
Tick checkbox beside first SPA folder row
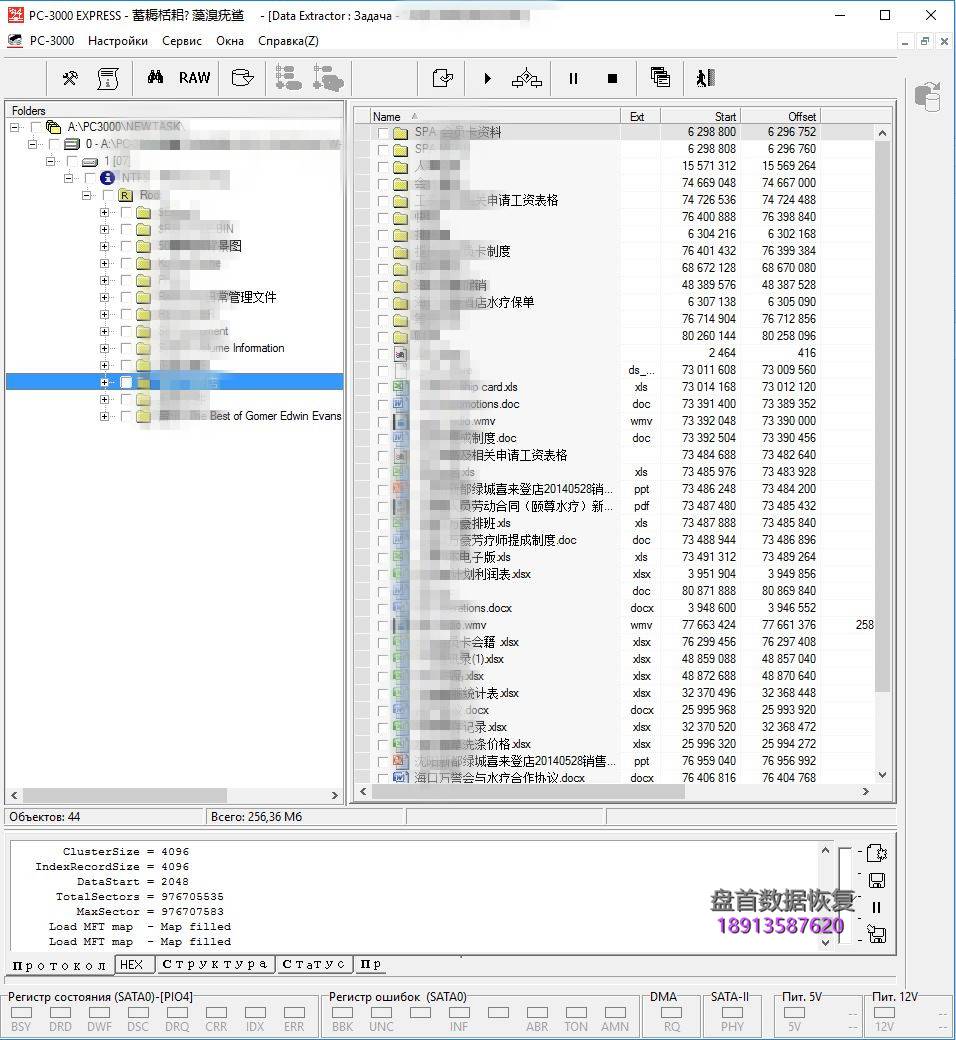383,133
